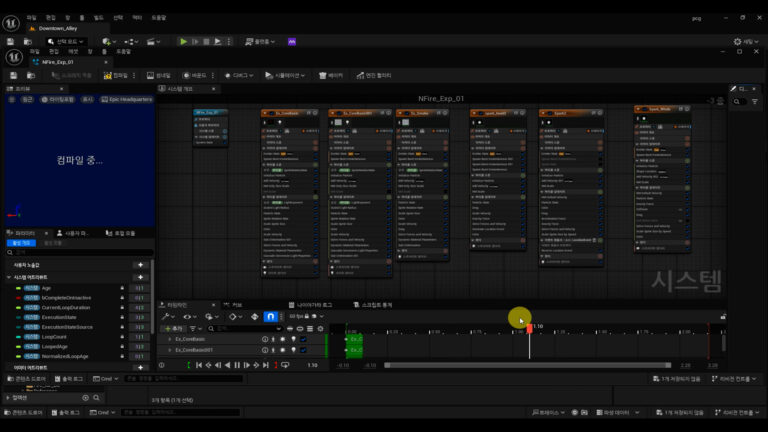Click Epic Headquarters button in preview viewport
Image resolution: width=768 pixels, height=432 pixels.
[126, 99]
